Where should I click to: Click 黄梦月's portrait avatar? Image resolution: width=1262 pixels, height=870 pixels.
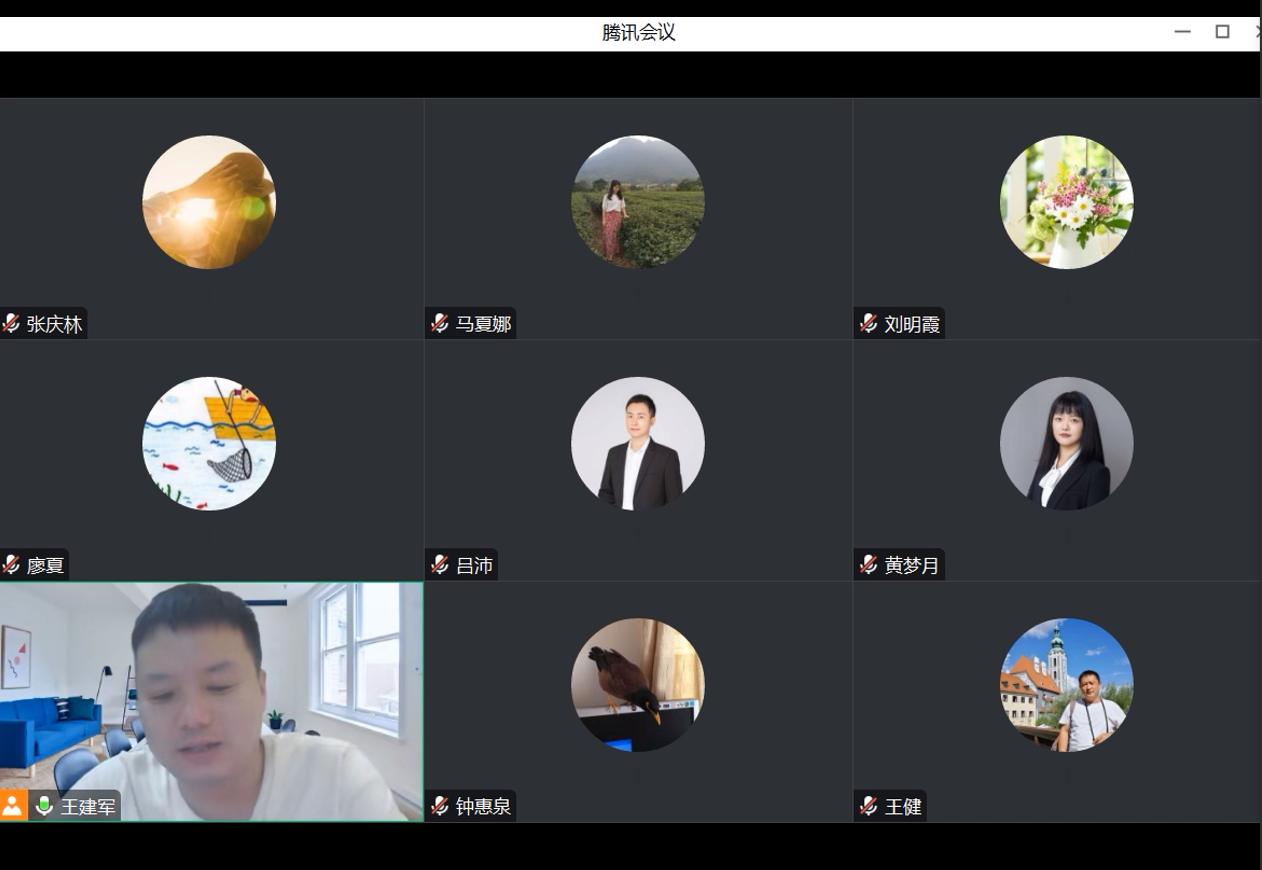pos(1066,443)
